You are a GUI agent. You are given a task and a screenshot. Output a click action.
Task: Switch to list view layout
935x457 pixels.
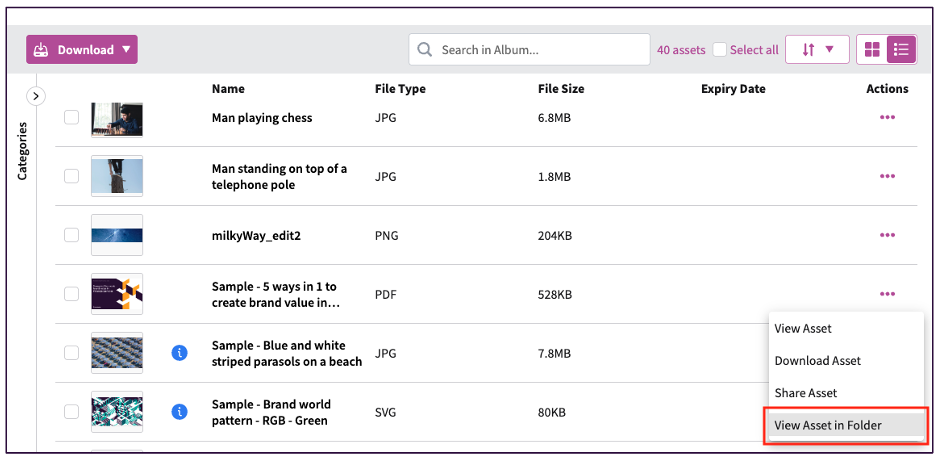901,50
